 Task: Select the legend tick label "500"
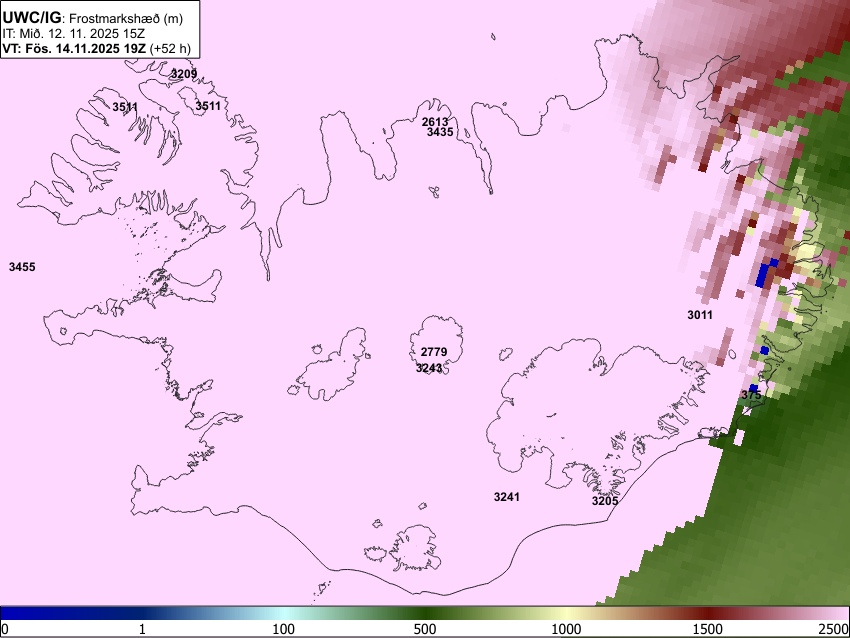[x=425, y=629]
